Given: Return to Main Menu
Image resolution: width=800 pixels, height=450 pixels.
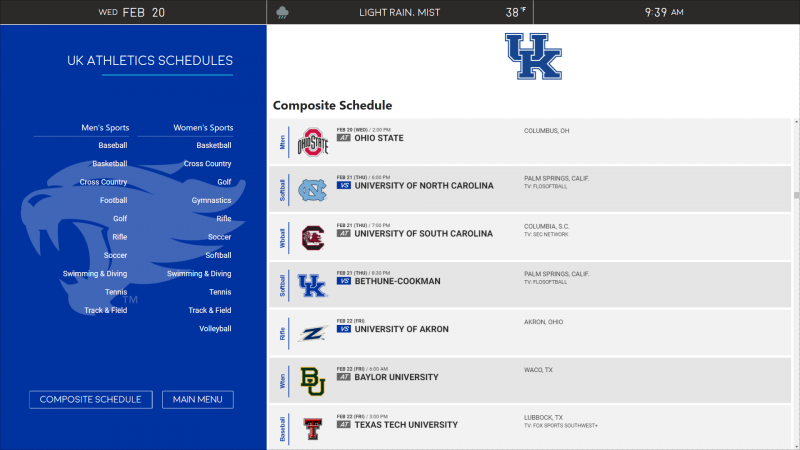Looking at the screenshot, I should pyautogui.click(x=198, y=399).
